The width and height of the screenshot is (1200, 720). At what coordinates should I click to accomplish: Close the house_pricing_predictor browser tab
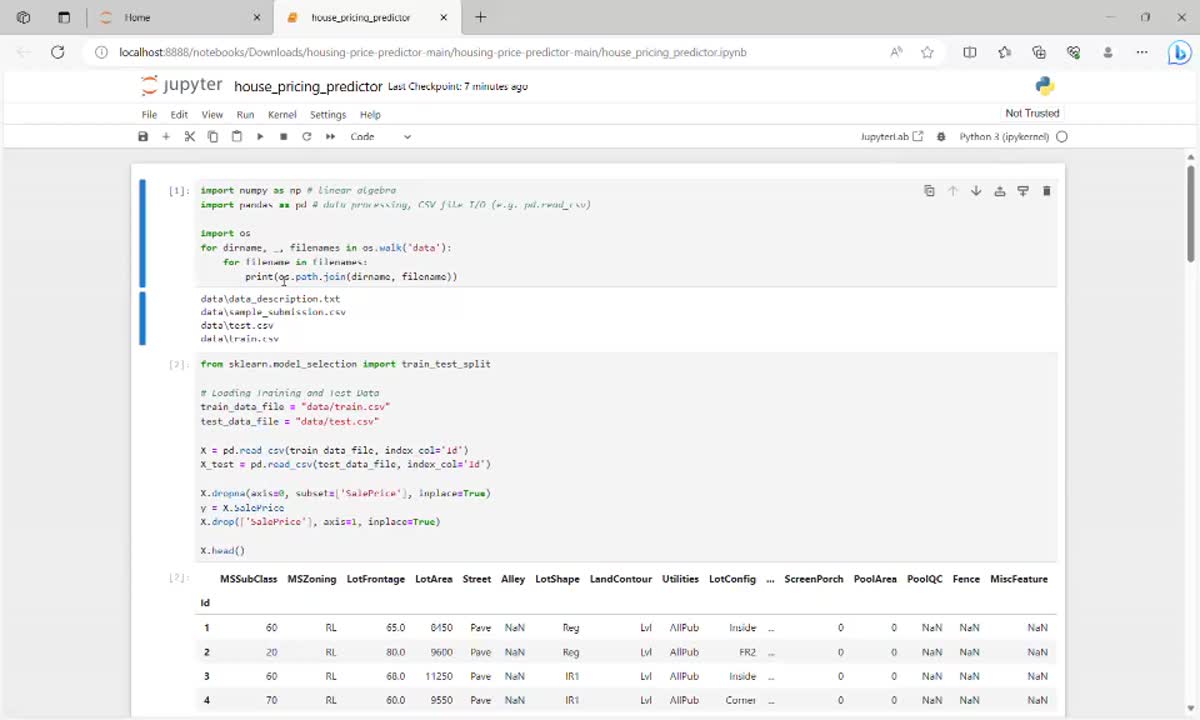pyautogui.click(x=444, y=17)
